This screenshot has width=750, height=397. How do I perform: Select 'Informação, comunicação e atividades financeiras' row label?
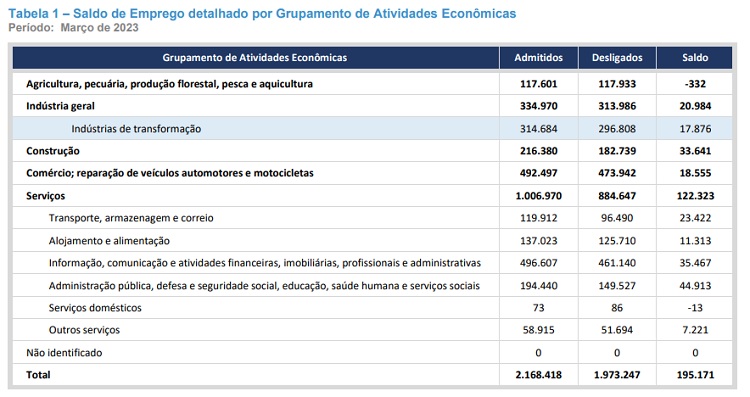(x=265, y=263)
